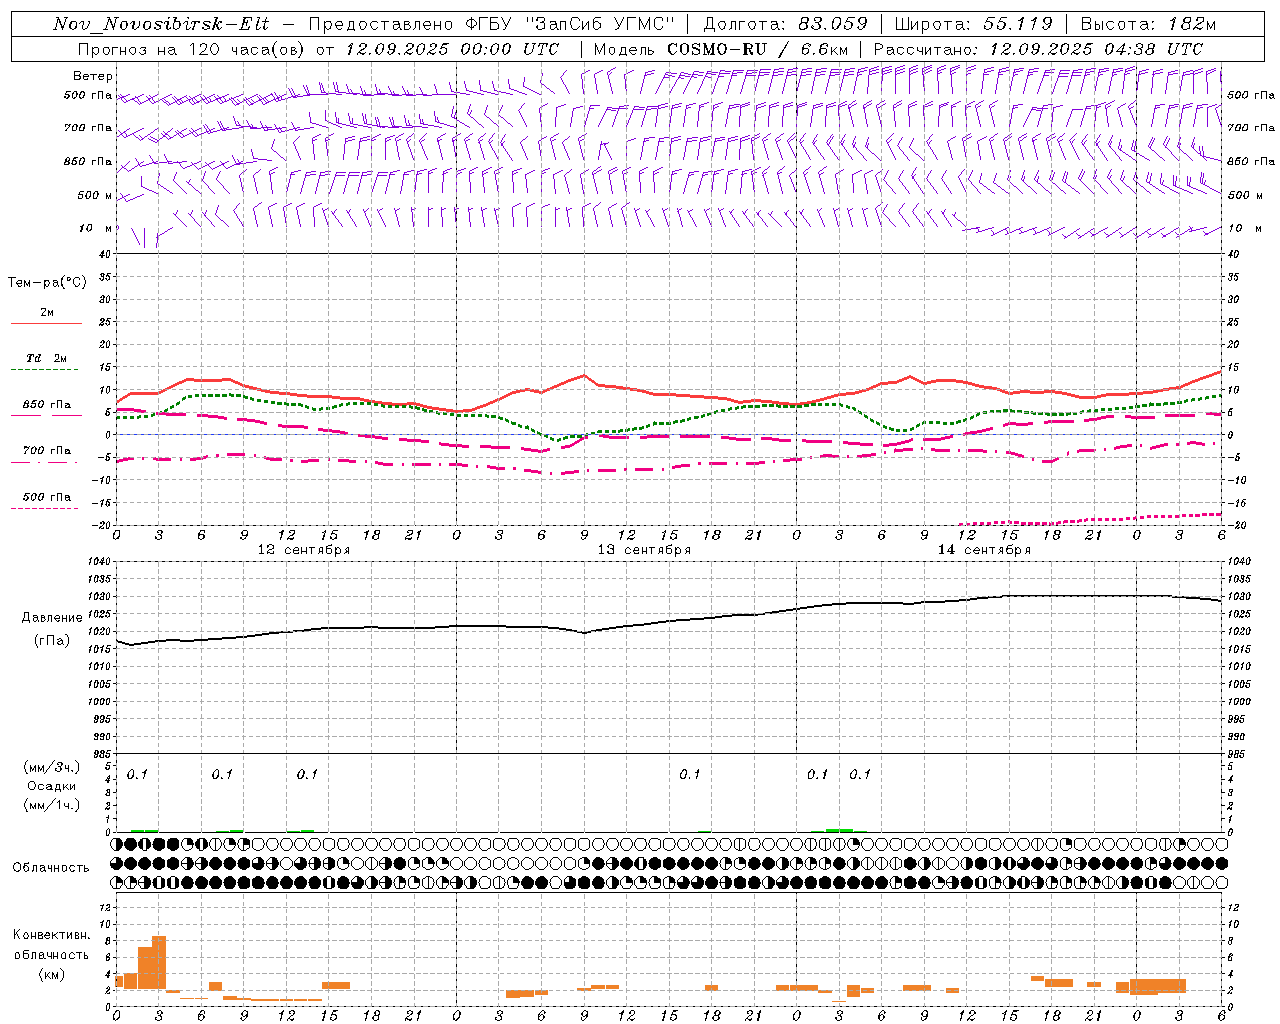Viewport: 1280px width, 1024px height.
Task: Click the tallest orange convective cloud bar
Action: tap(158, 961)
